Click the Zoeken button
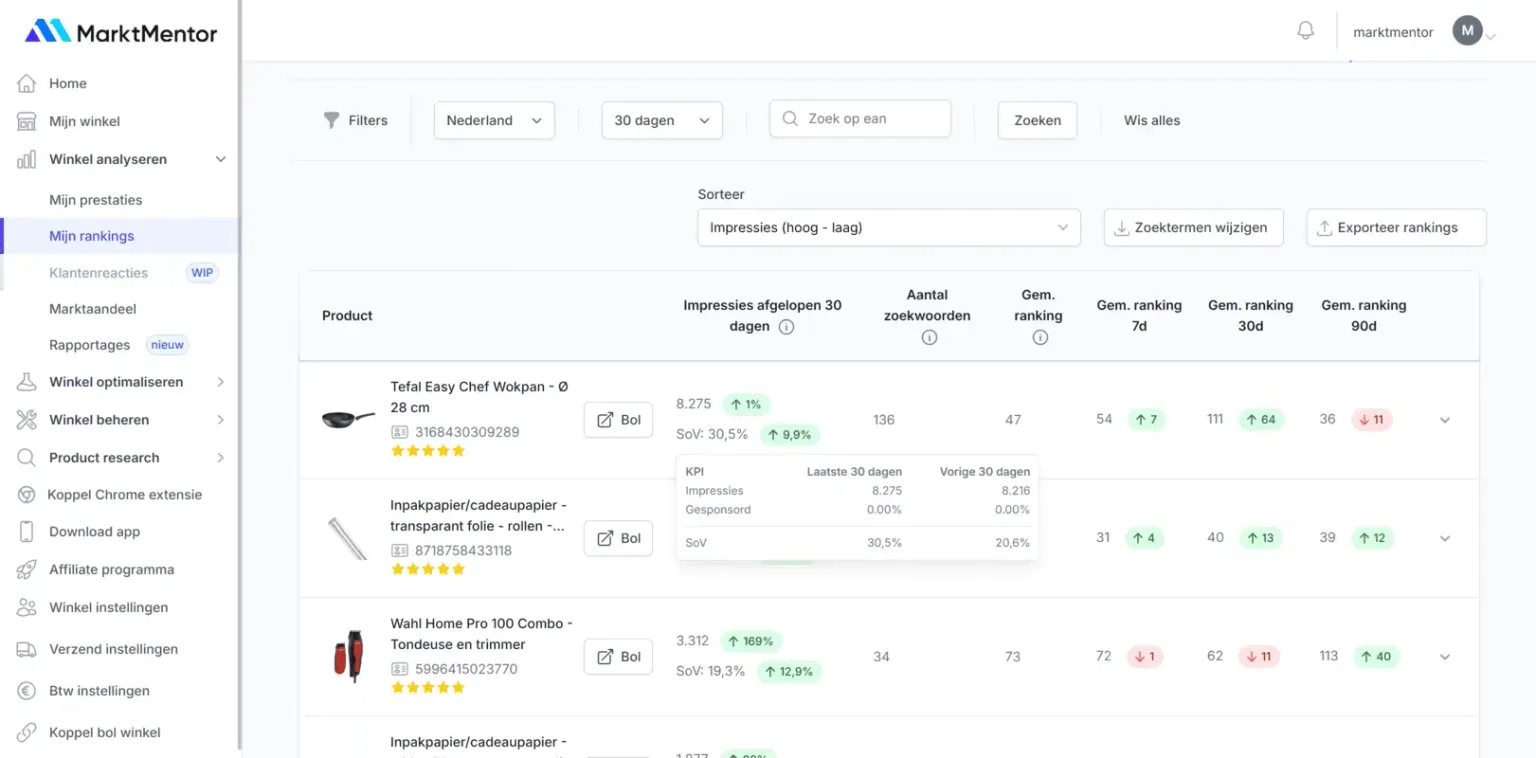Screen dimensions: 1536x758 click(x=1037, y=120)
